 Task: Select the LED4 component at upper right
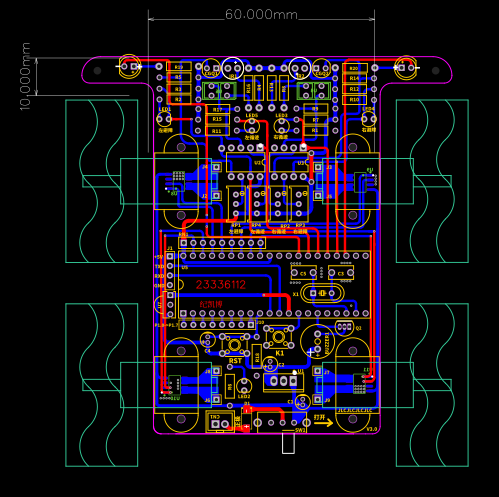click(369, 118)
